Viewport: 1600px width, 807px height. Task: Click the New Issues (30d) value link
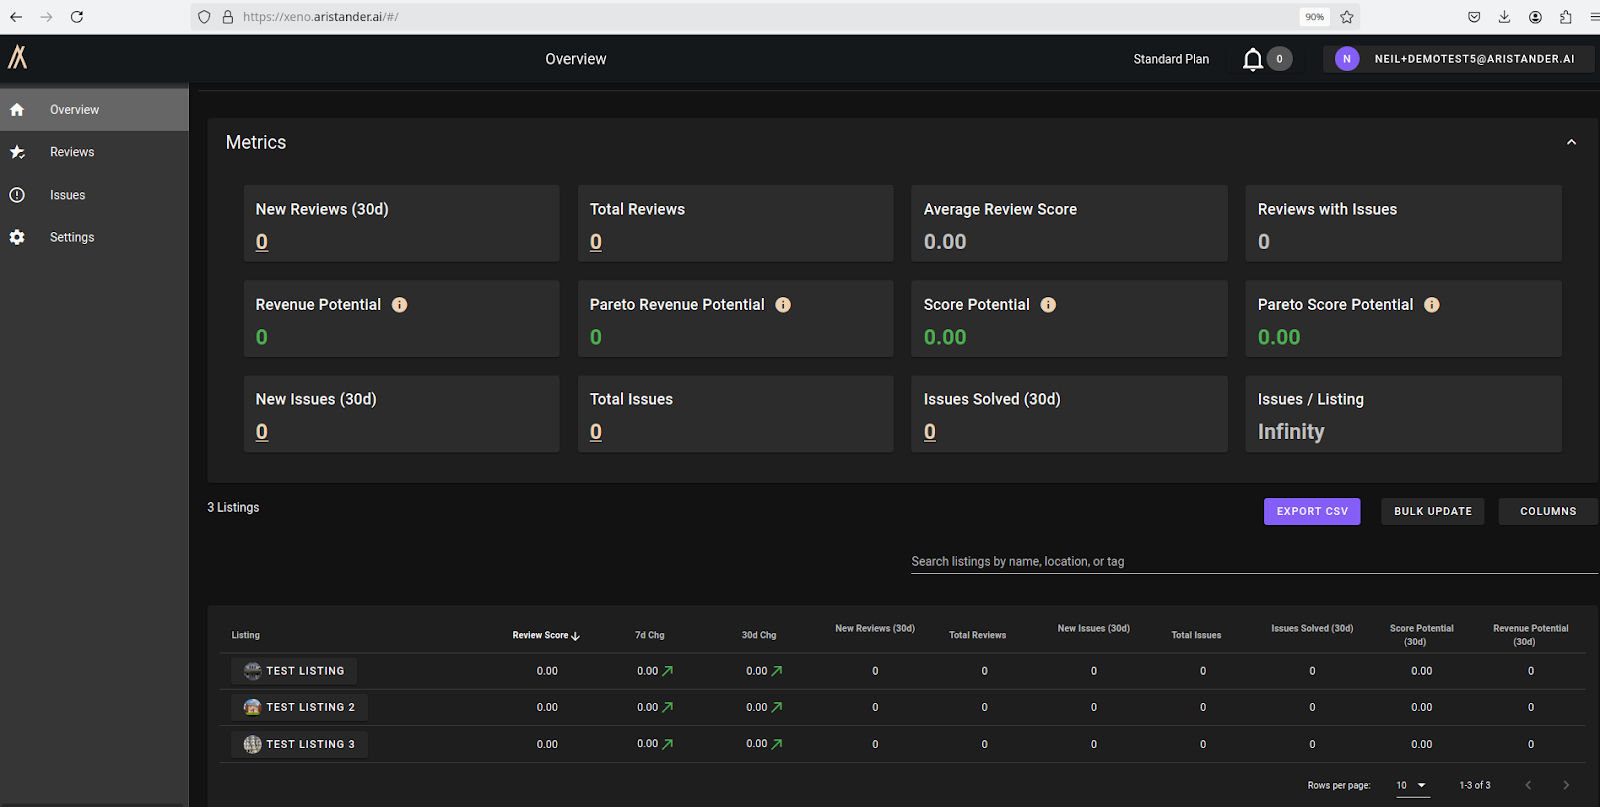click(x=262, y=432)
